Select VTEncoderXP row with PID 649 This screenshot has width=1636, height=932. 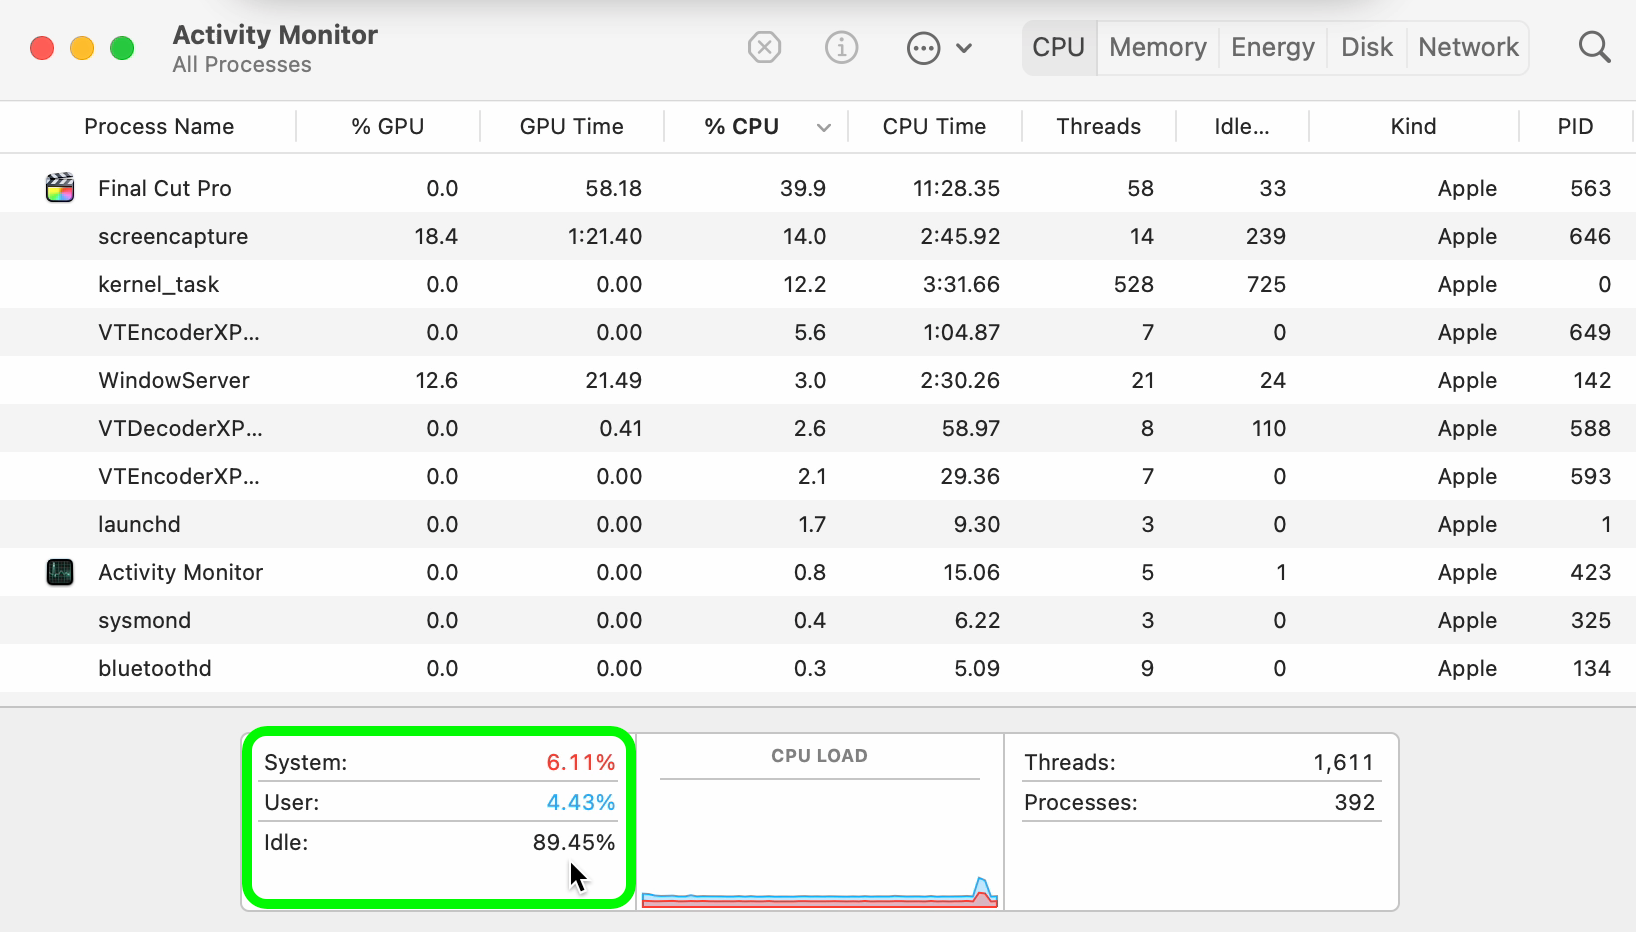[818, 332]
